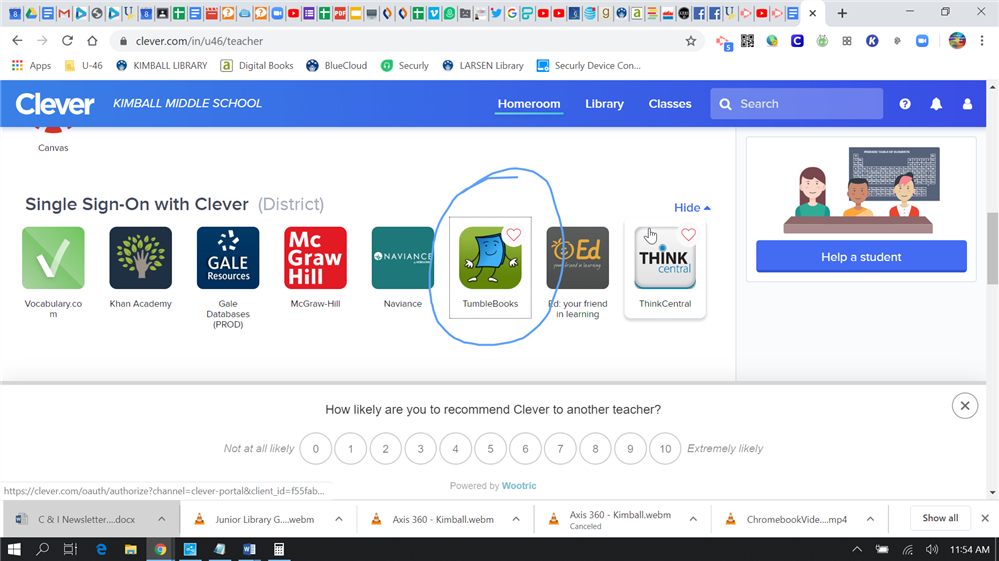This screenshot has height=561, width=999.
Task: Favorite ThinkCentral with heart icon
Action: tap(688, 235)
